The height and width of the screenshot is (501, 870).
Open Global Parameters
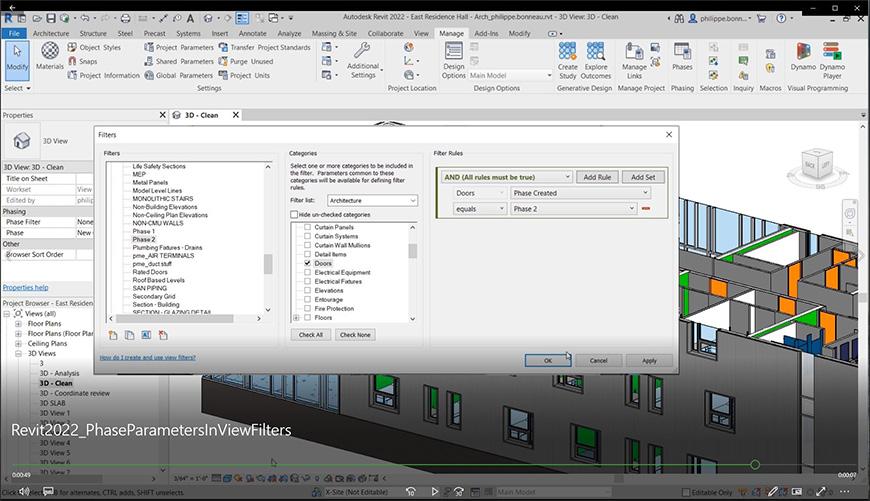pos(179,75)
